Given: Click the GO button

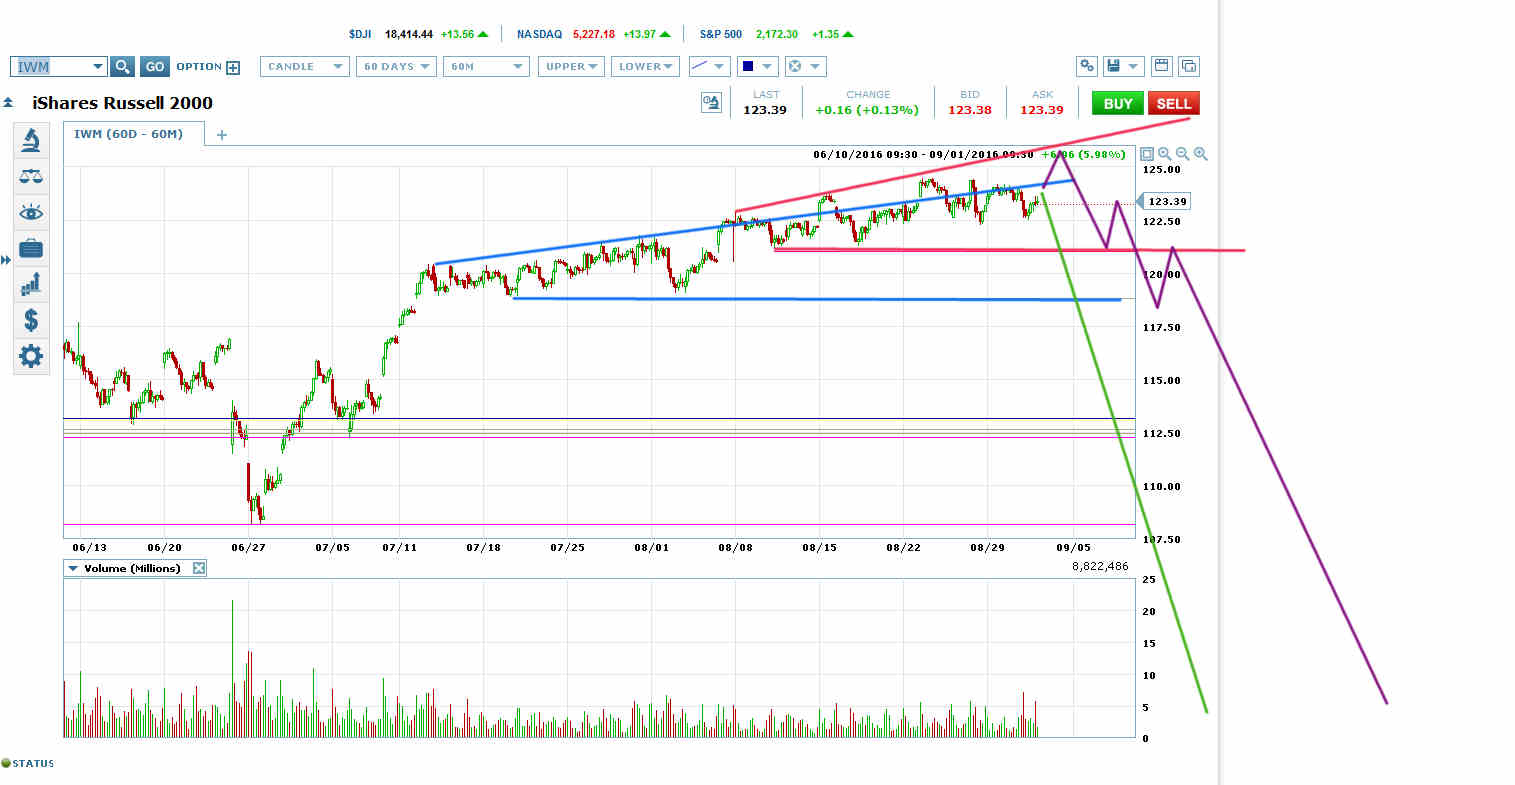Looking at the screenshot, I should click(155, 67).
